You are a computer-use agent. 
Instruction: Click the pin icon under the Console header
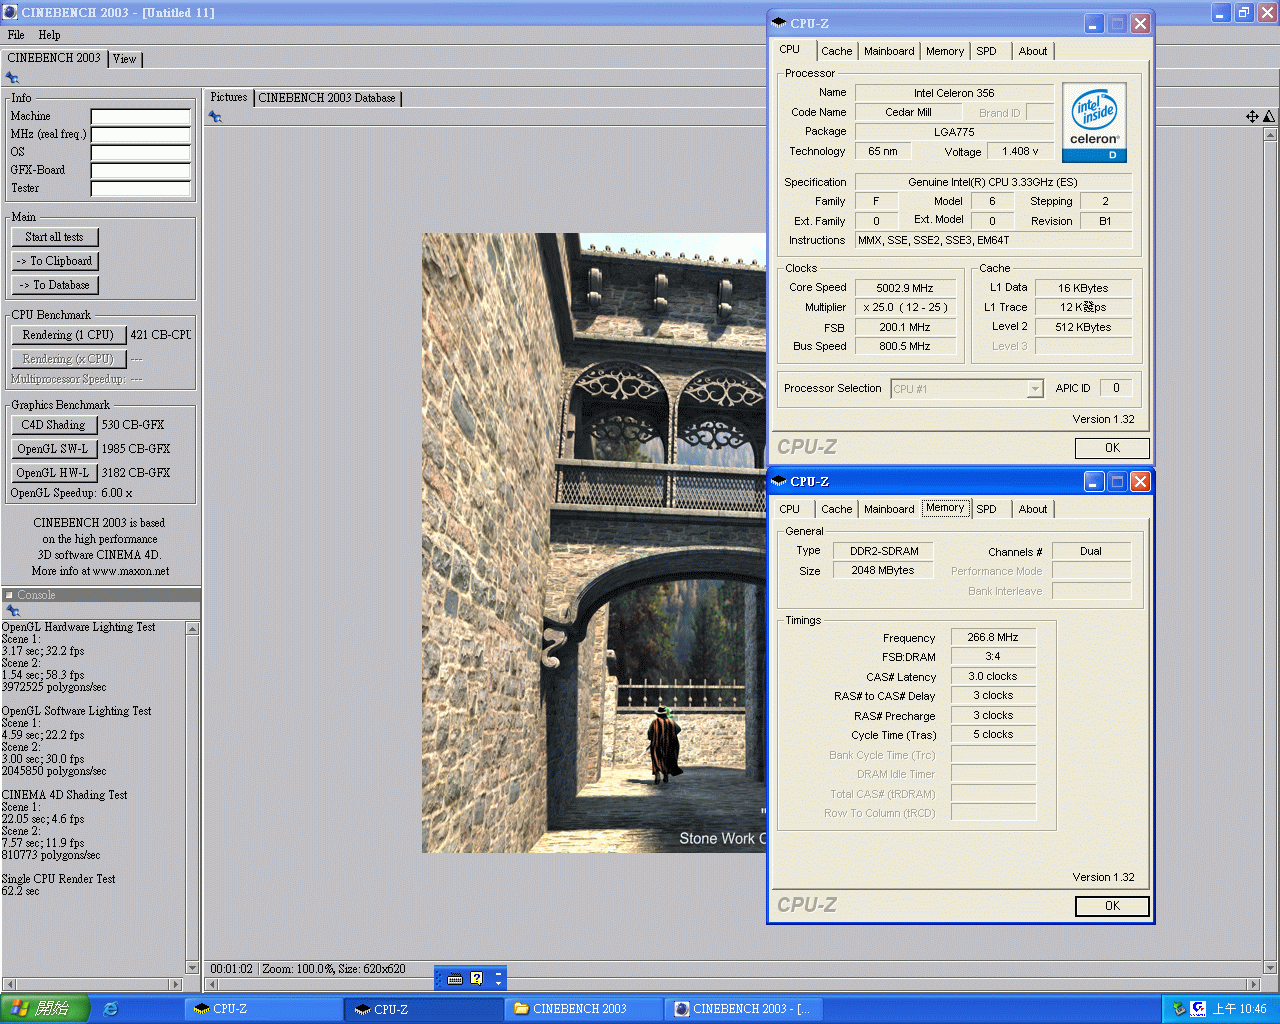(13, 610)
